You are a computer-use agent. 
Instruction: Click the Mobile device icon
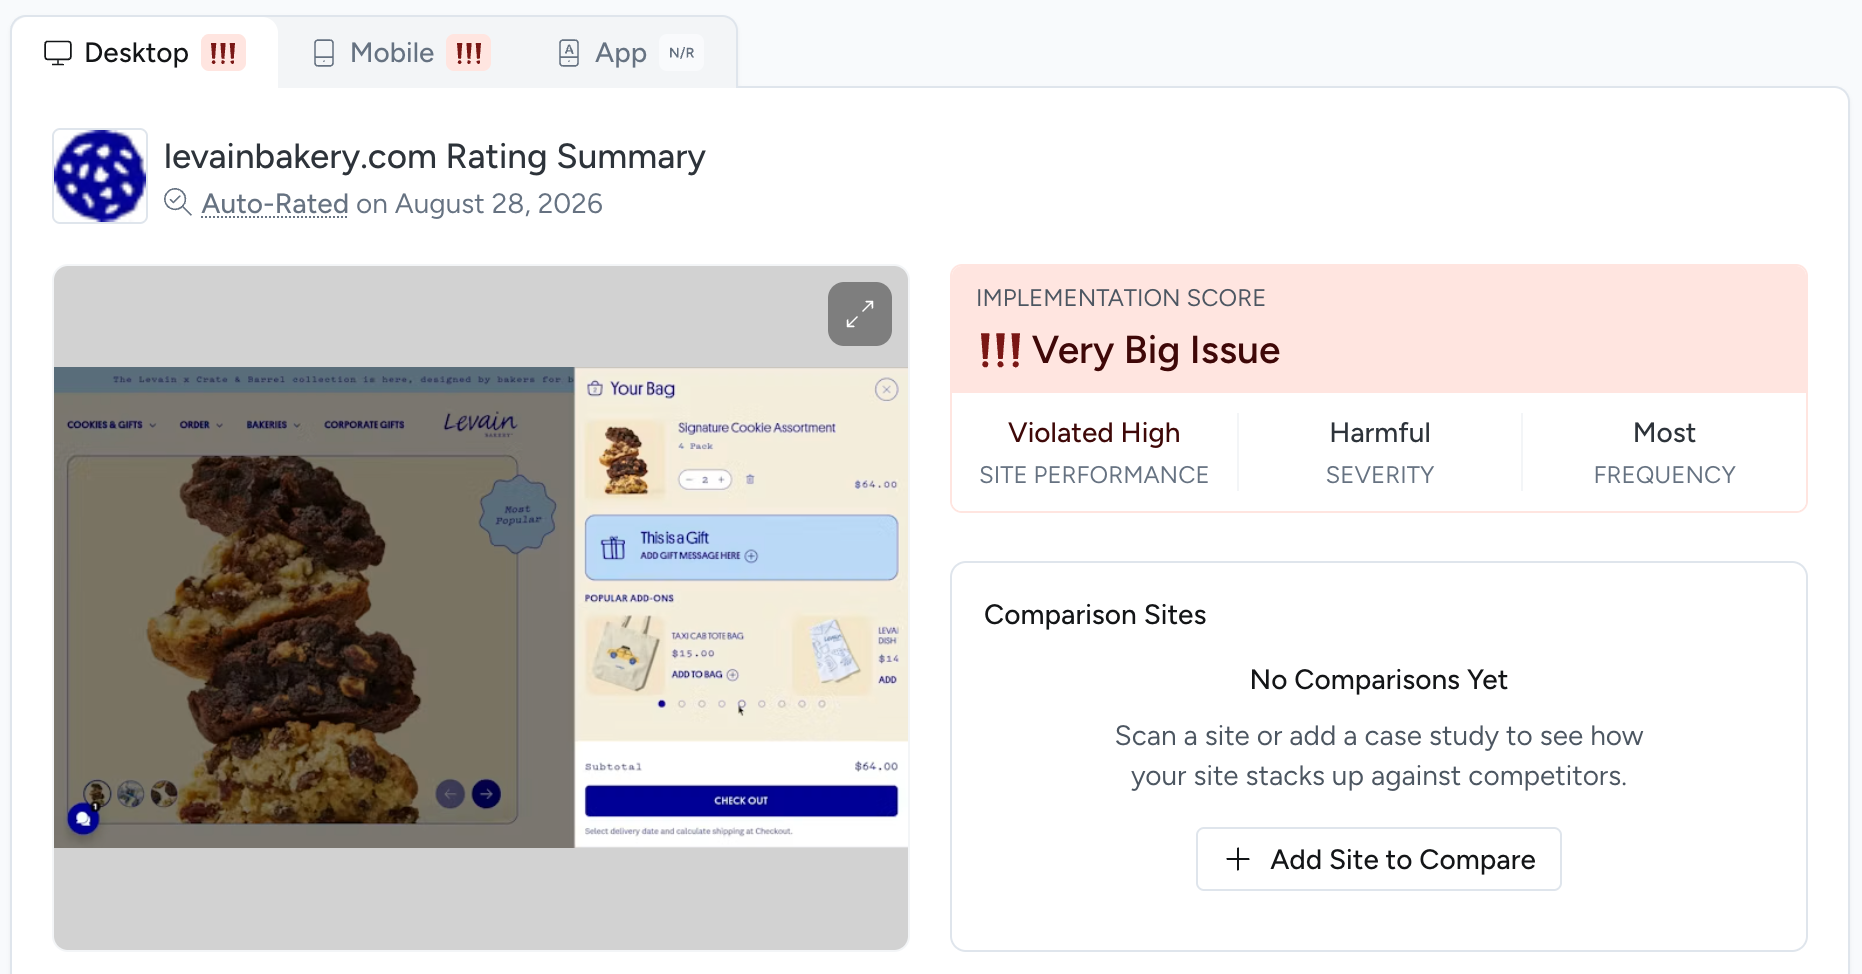324,53
